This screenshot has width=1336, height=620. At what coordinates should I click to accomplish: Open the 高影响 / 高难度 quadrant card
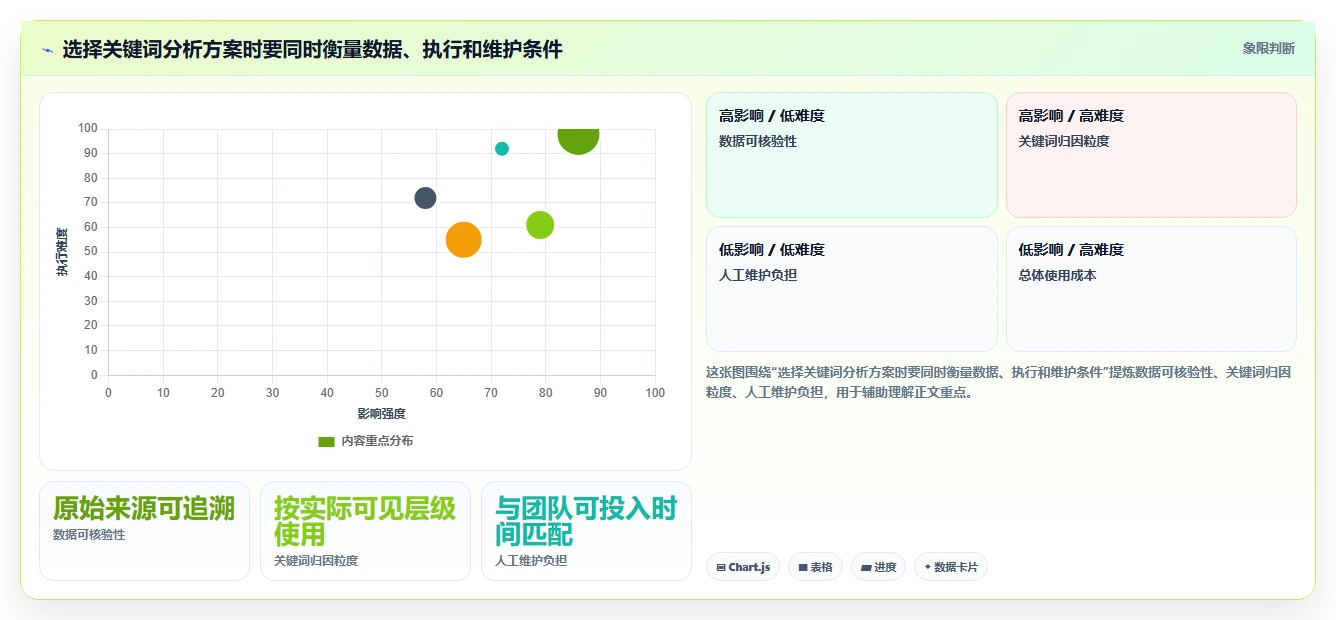1151,155
